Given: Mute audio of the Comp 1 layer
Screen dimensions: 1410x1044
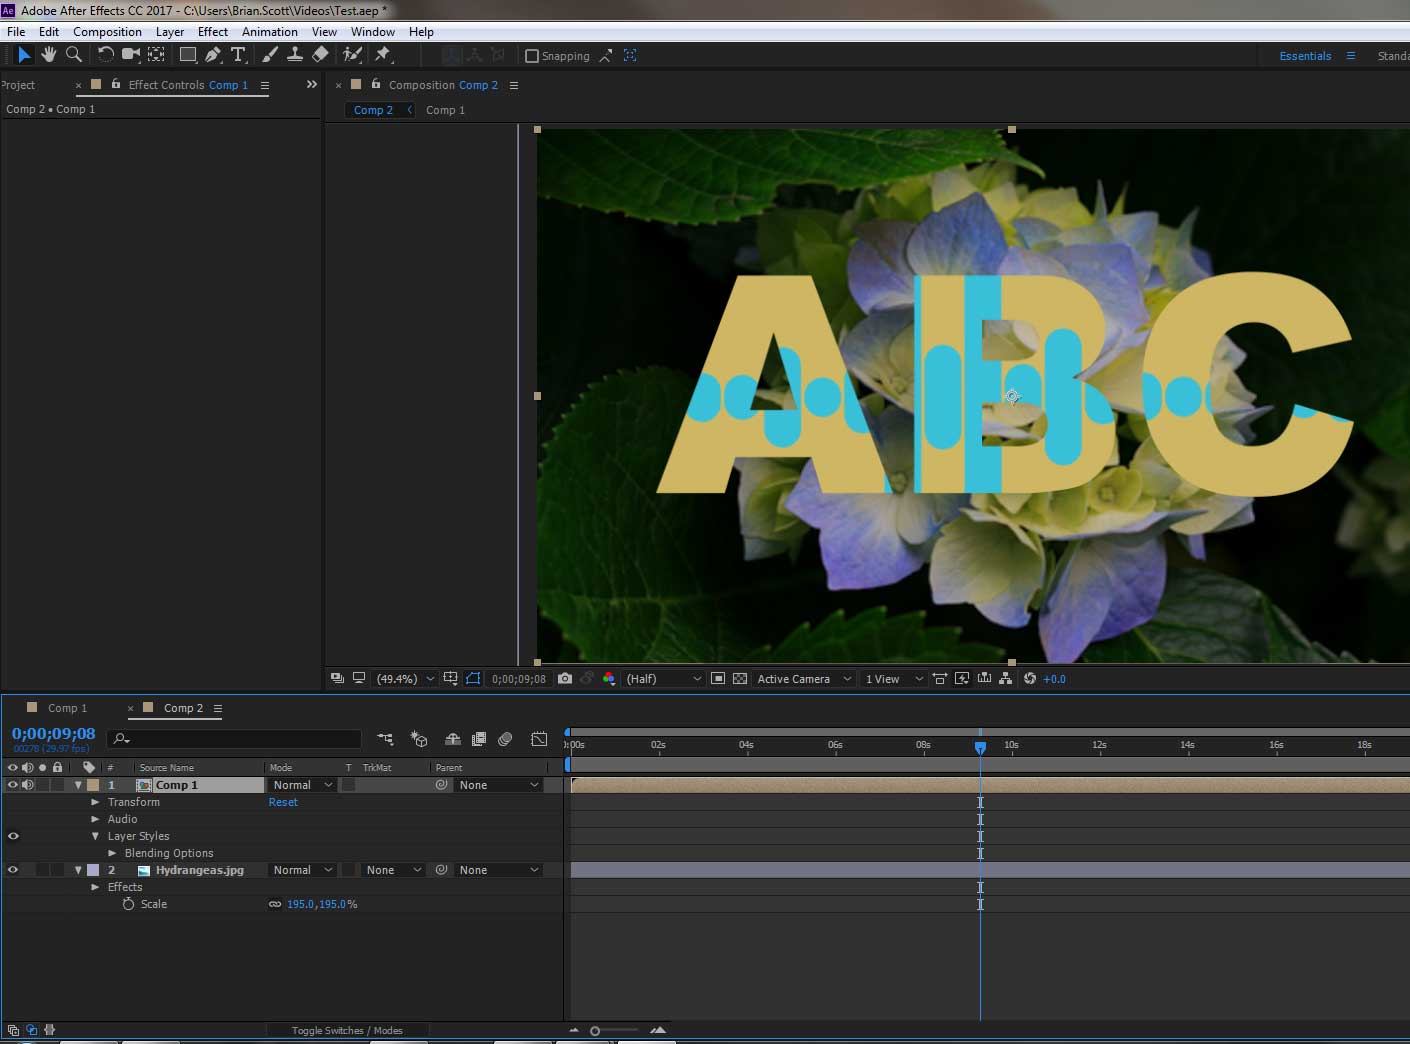Looking at the screenshot, I should pyautogui.click(x=28, y=785).
